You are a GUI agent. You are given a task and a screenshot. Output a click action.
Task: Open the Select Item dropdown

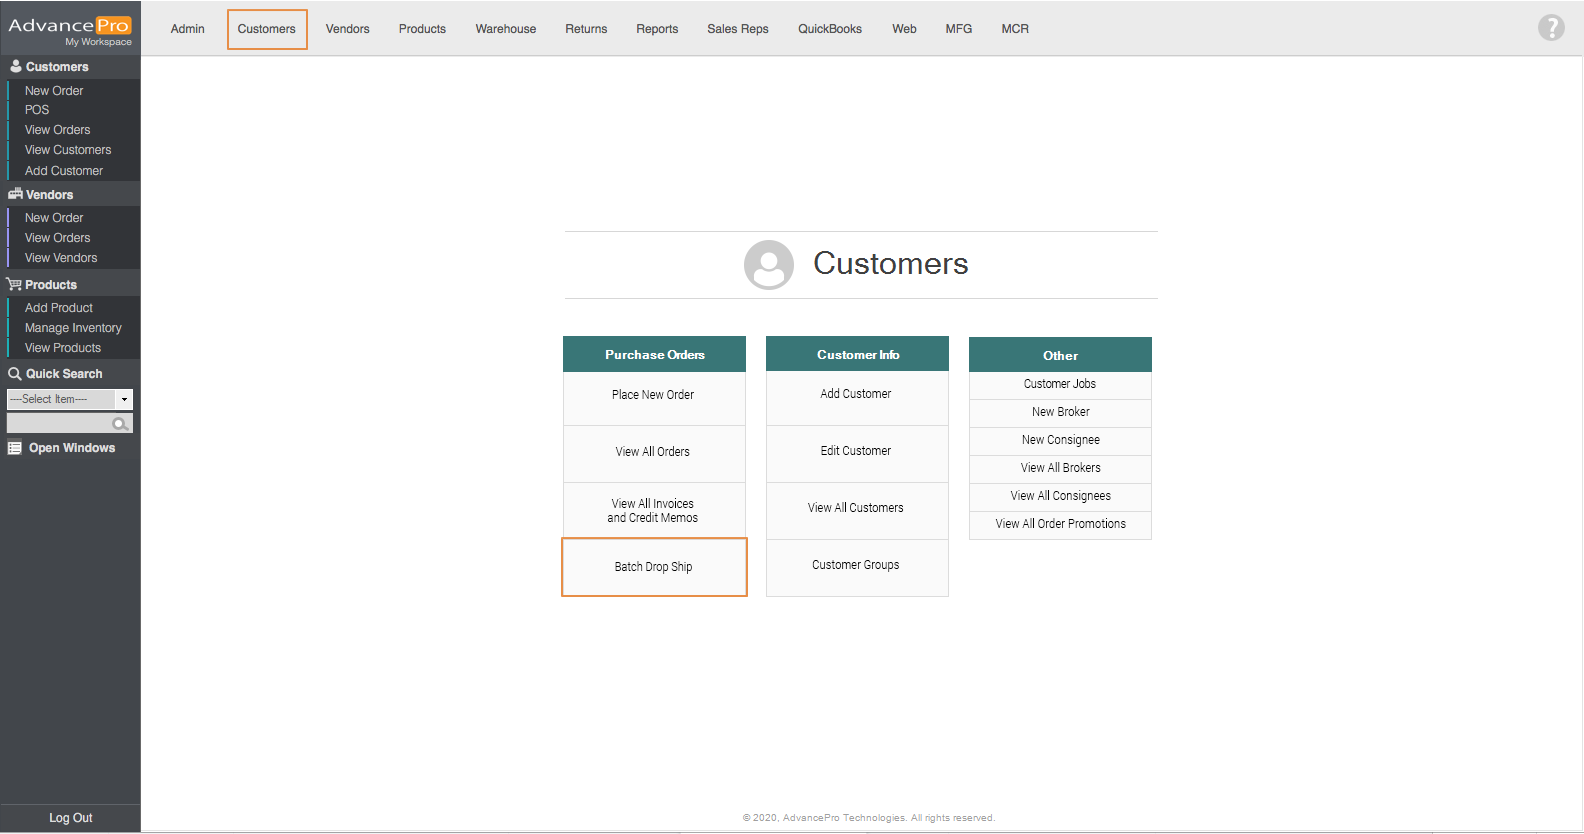click(x=69, y=399)
